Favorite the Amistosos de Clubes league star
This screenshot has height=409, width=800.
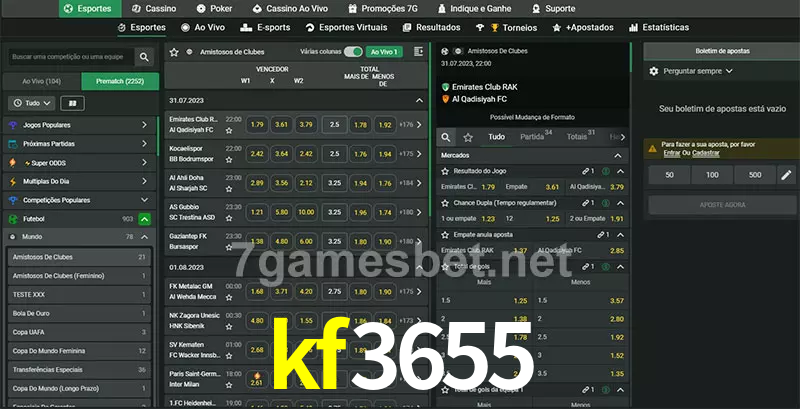click(174, 52)
